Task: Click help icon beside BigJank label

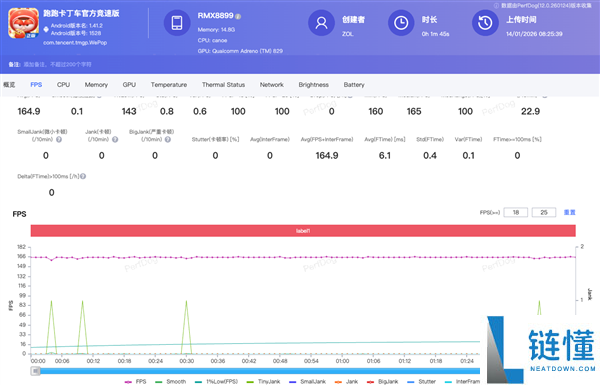Action: tap(168, 140)
